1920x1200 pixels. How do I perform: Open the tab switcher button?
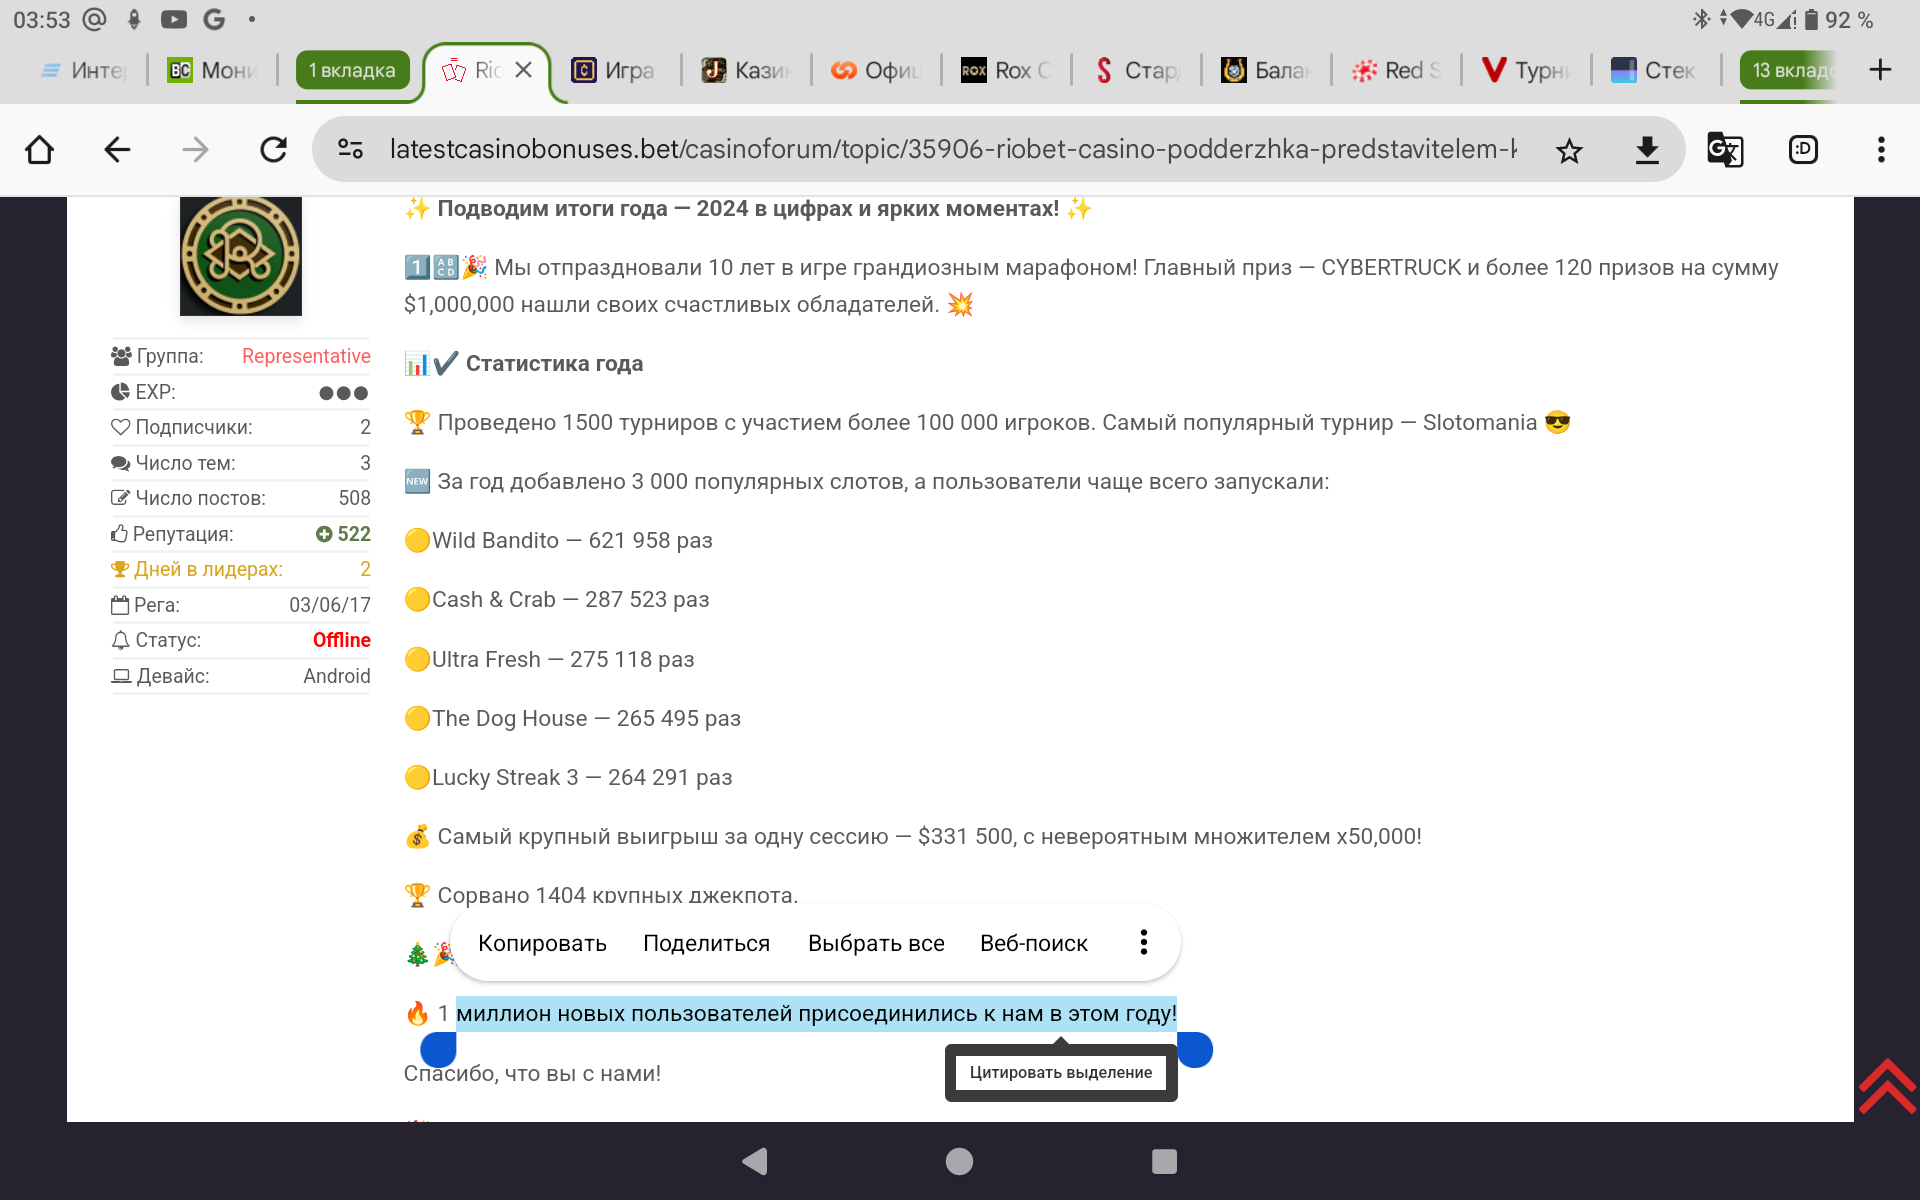coord(1803,150)
